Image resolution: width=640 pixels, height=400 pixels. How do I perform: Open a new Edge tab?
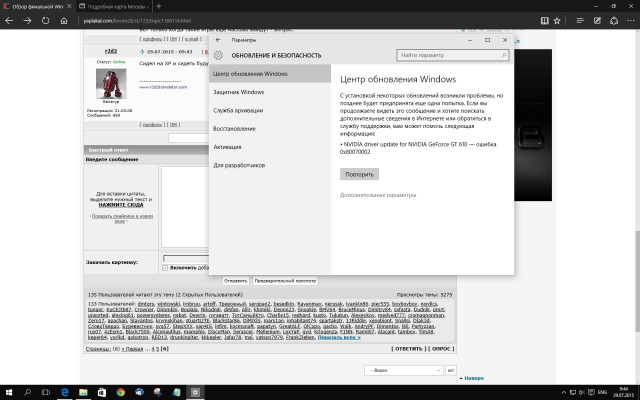(159, 6)
